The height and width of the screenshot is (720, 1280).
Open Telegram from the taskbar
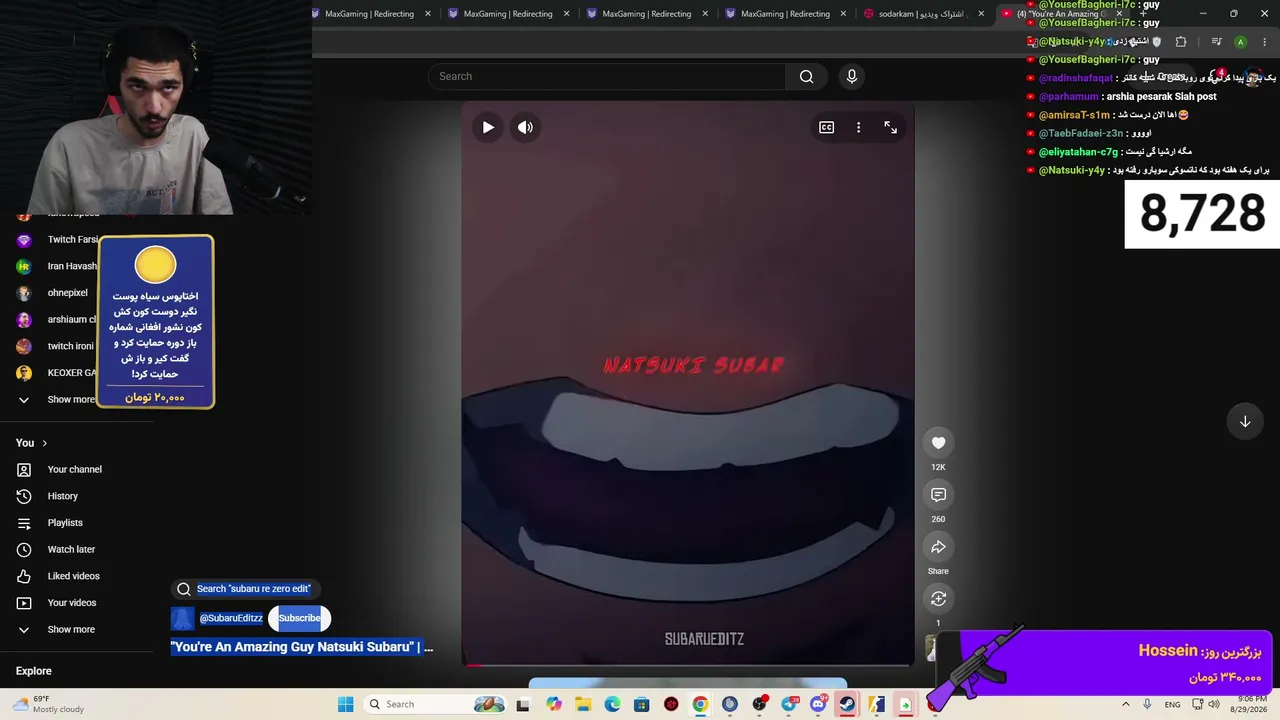[x=789, y=704]
